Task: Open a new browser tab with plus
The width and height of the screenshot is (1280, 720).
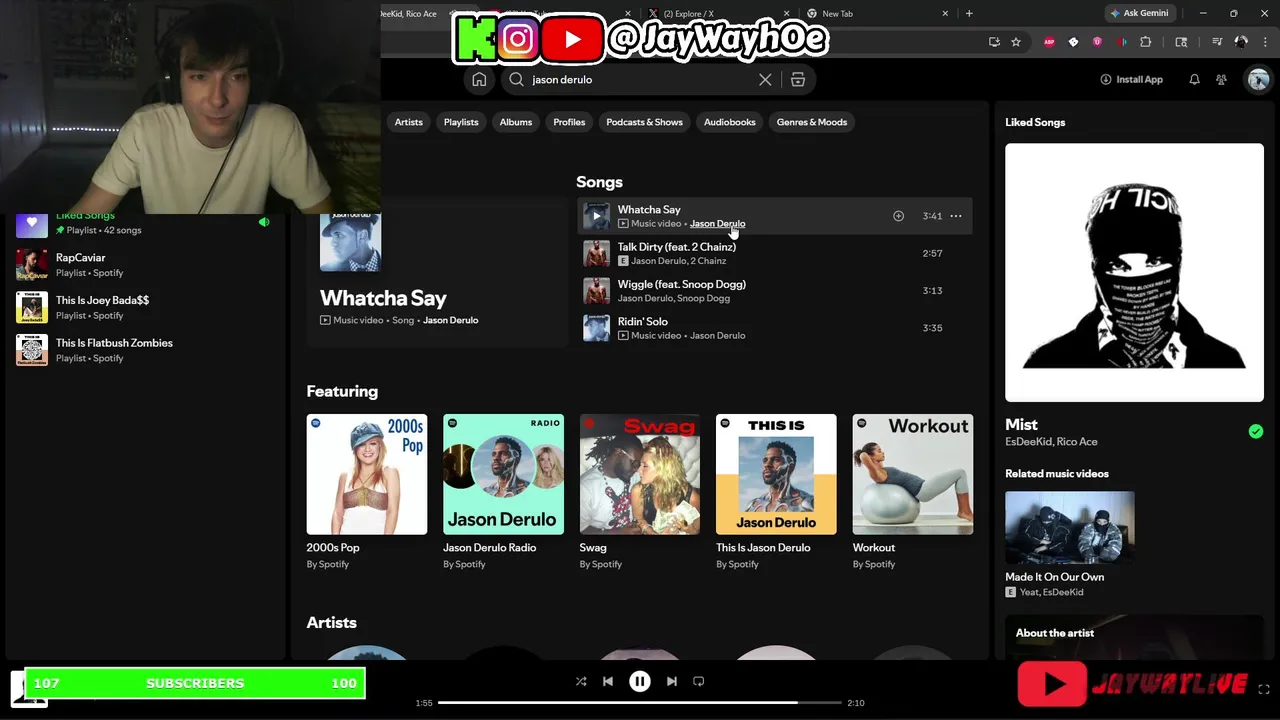Action: click(969, 14)
